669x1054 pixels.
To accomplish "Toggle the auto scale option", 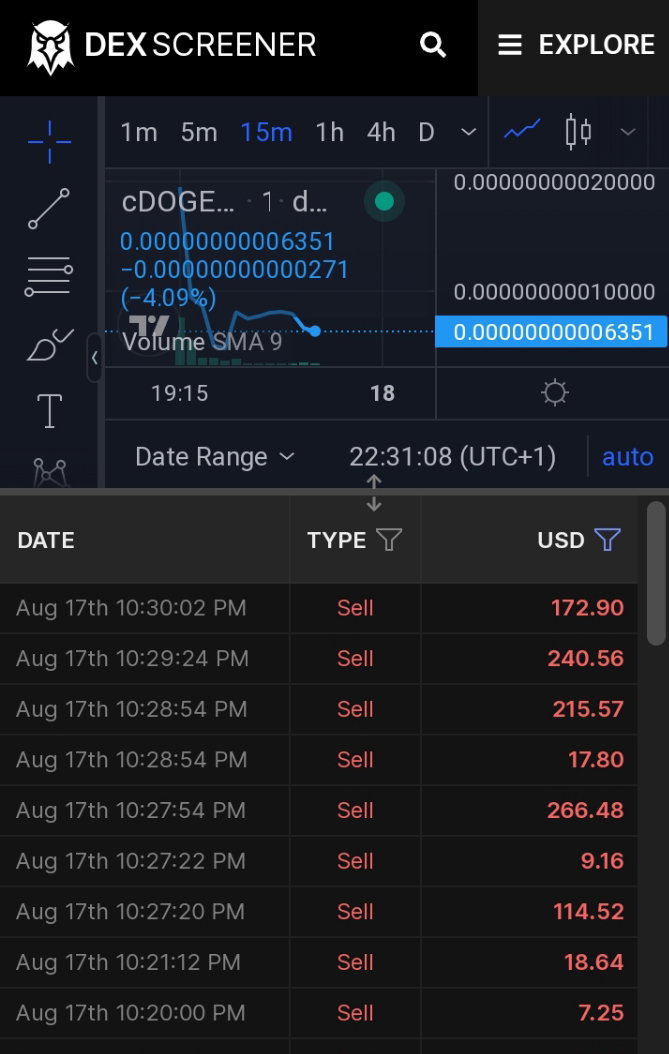I will [x=627, y=457].
